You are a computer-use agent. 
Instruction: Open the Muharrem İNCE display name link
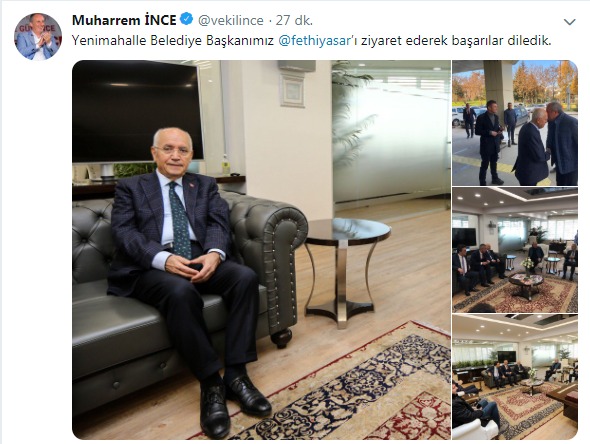coord(124,20)
